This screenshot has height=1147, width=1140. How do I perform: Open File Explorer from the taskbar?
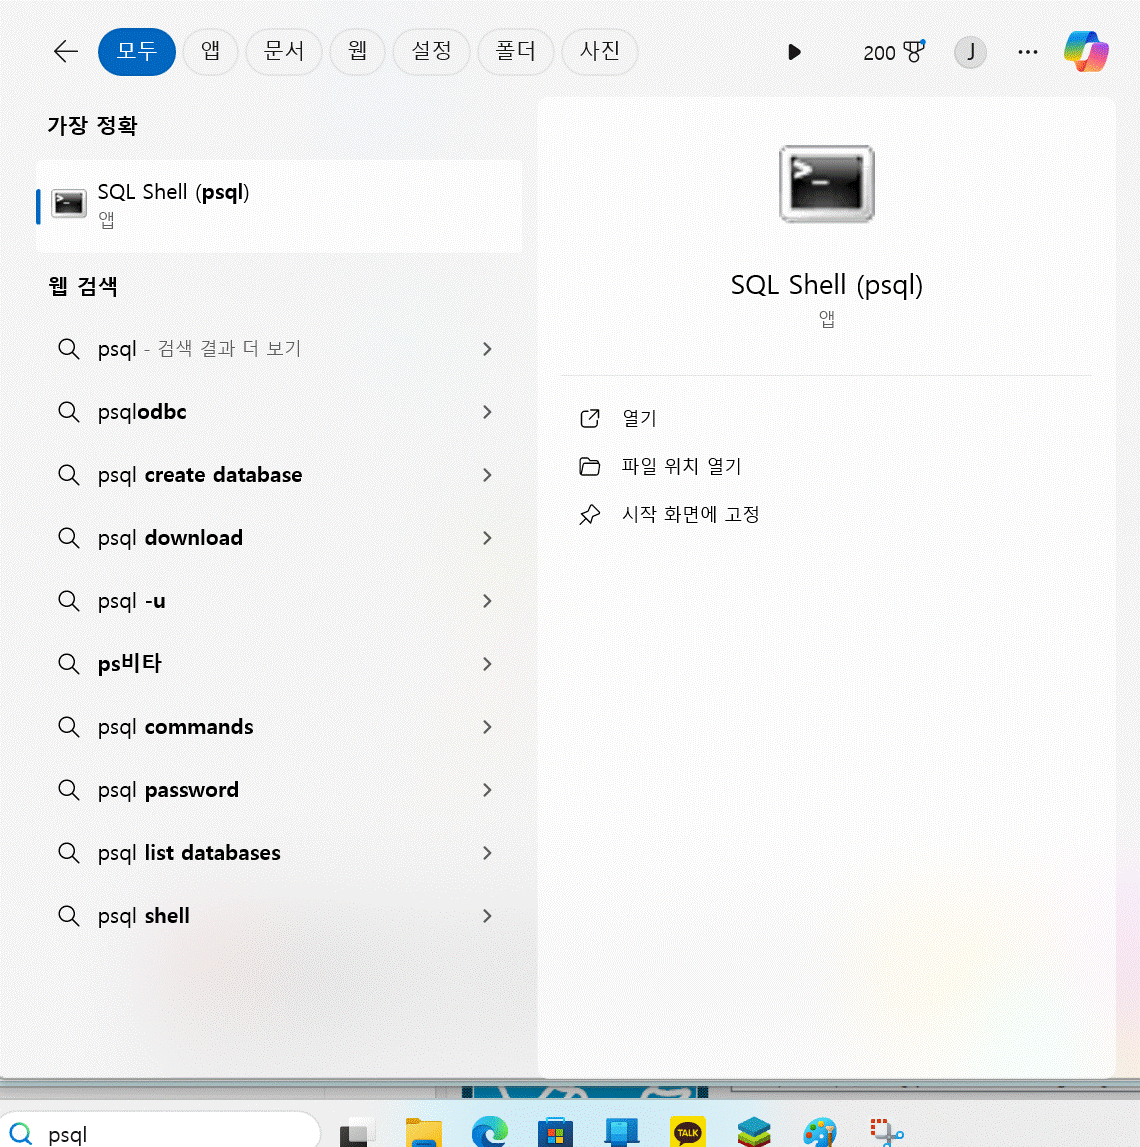pyautogui.click(x=424, y=1132)
